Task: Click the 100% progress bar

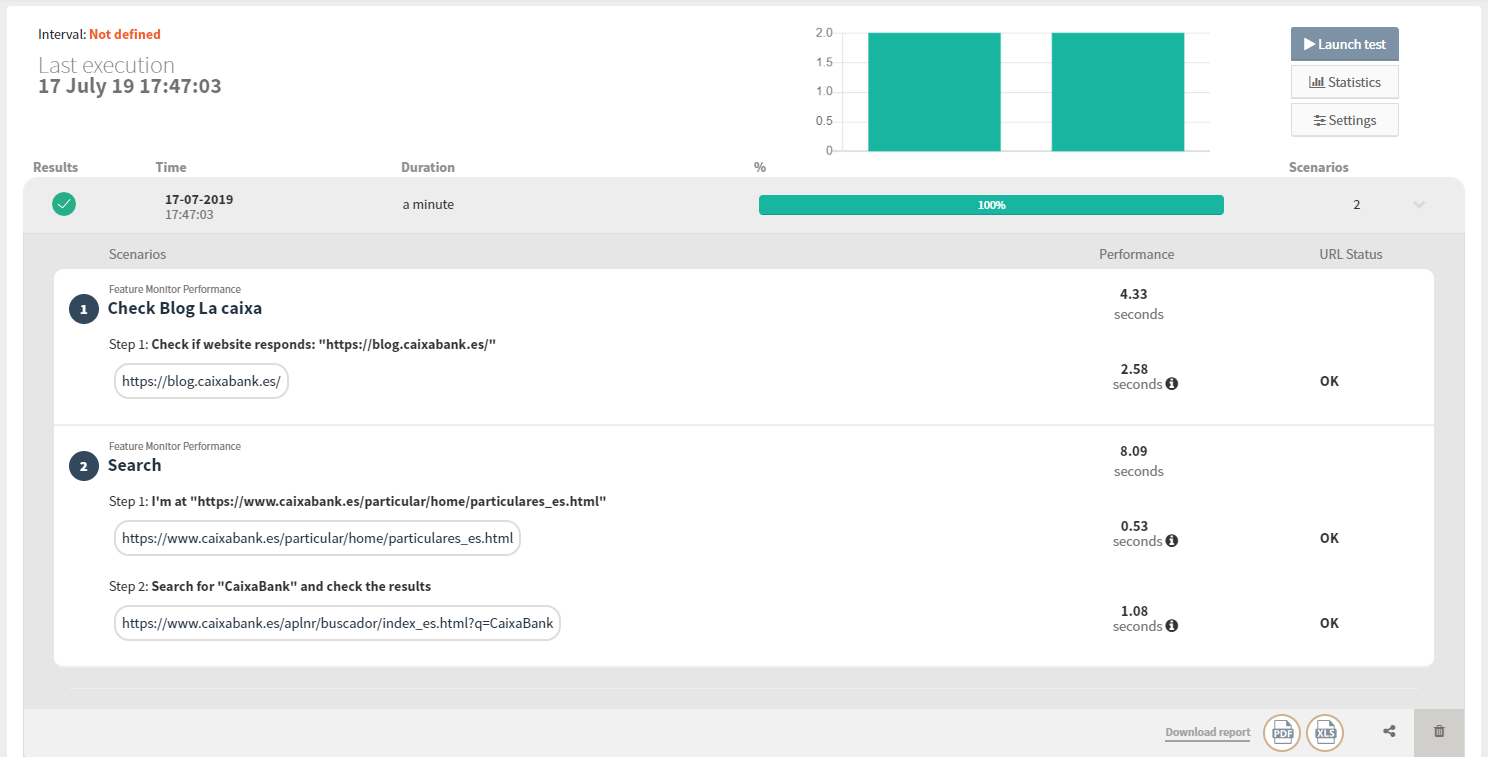Action: click(x=991, y=205)
